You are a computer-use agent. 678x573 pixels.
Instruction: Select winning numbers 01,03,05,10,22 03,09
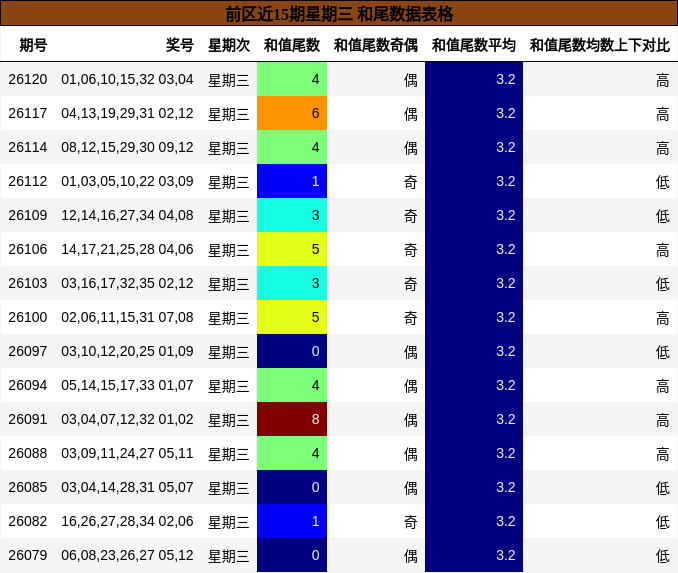pos(127,181)
